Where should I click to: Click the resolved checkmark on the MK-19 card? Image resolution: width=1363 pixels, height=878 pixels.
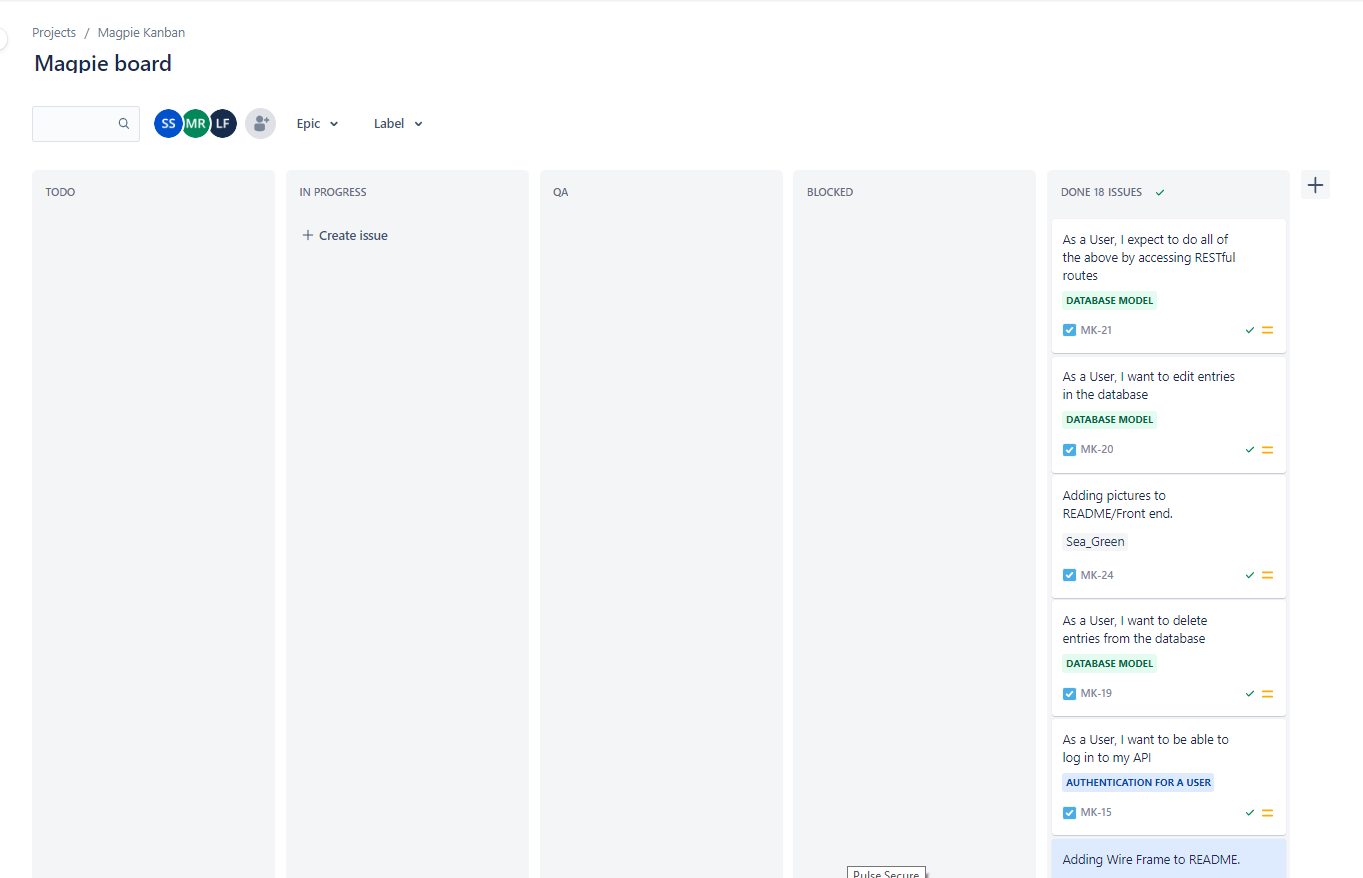pos(1249,693)
